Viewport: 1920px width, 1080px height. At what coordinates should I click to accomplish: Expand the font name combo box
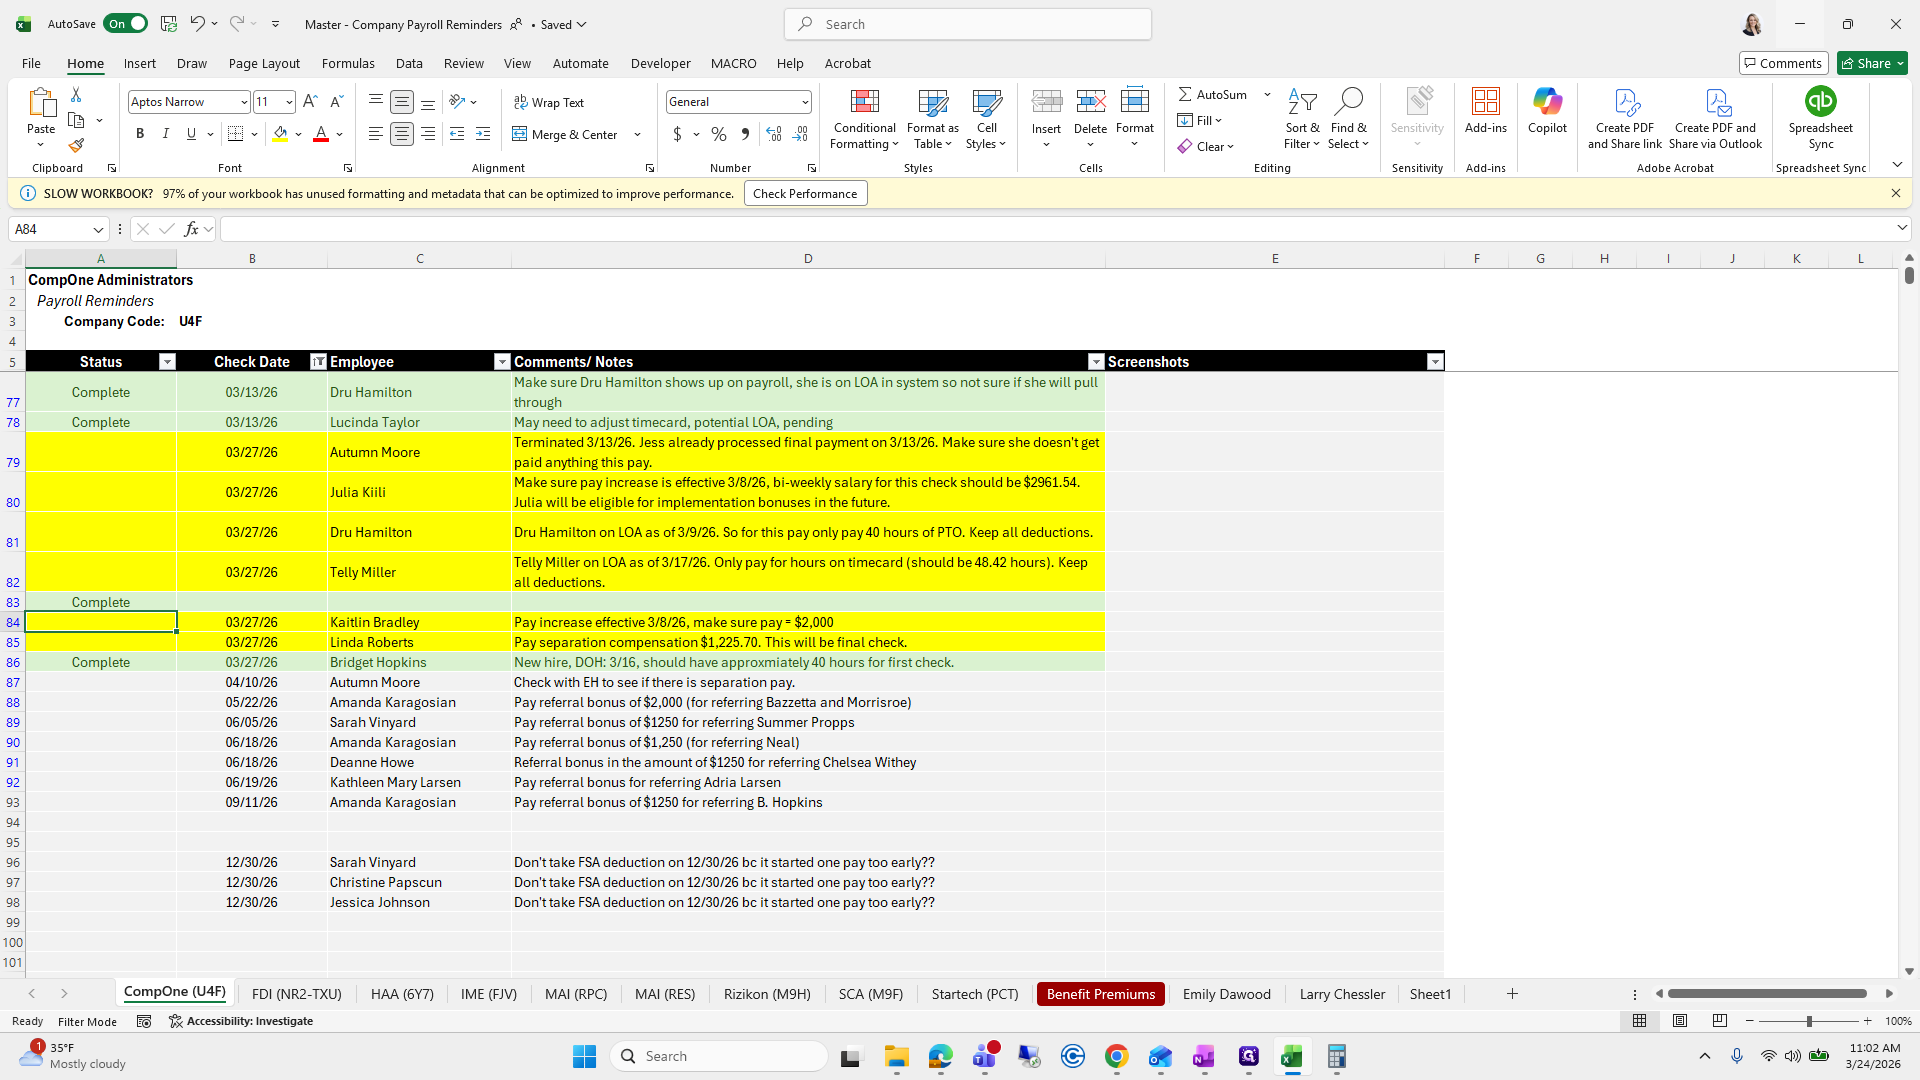click(243, 102)
